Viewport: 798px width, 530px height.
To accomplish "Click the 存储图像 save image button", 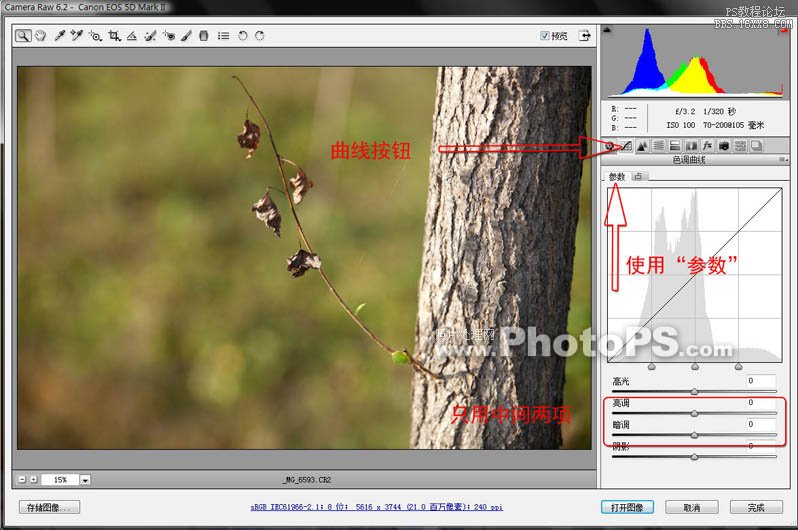I will tap(49, 507).
